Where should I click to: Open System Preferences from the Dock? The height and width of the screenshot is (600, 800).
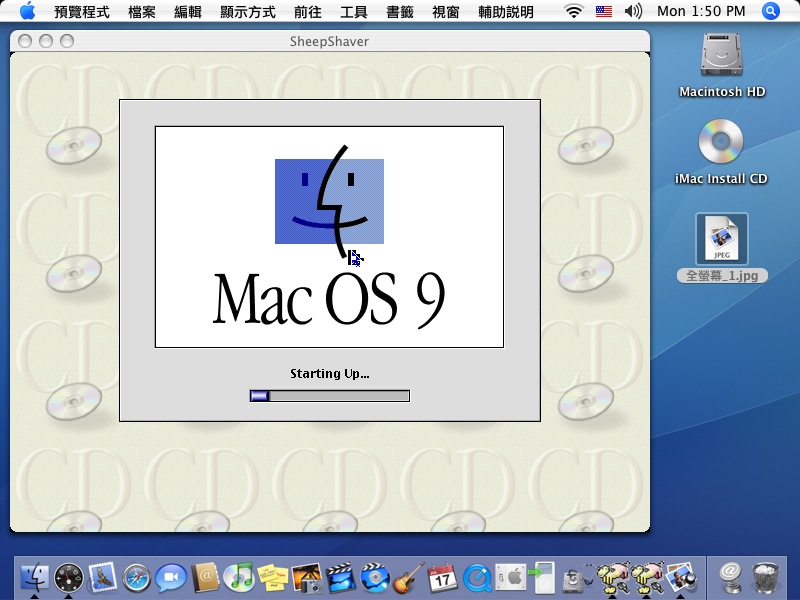[x=511, y=577]
